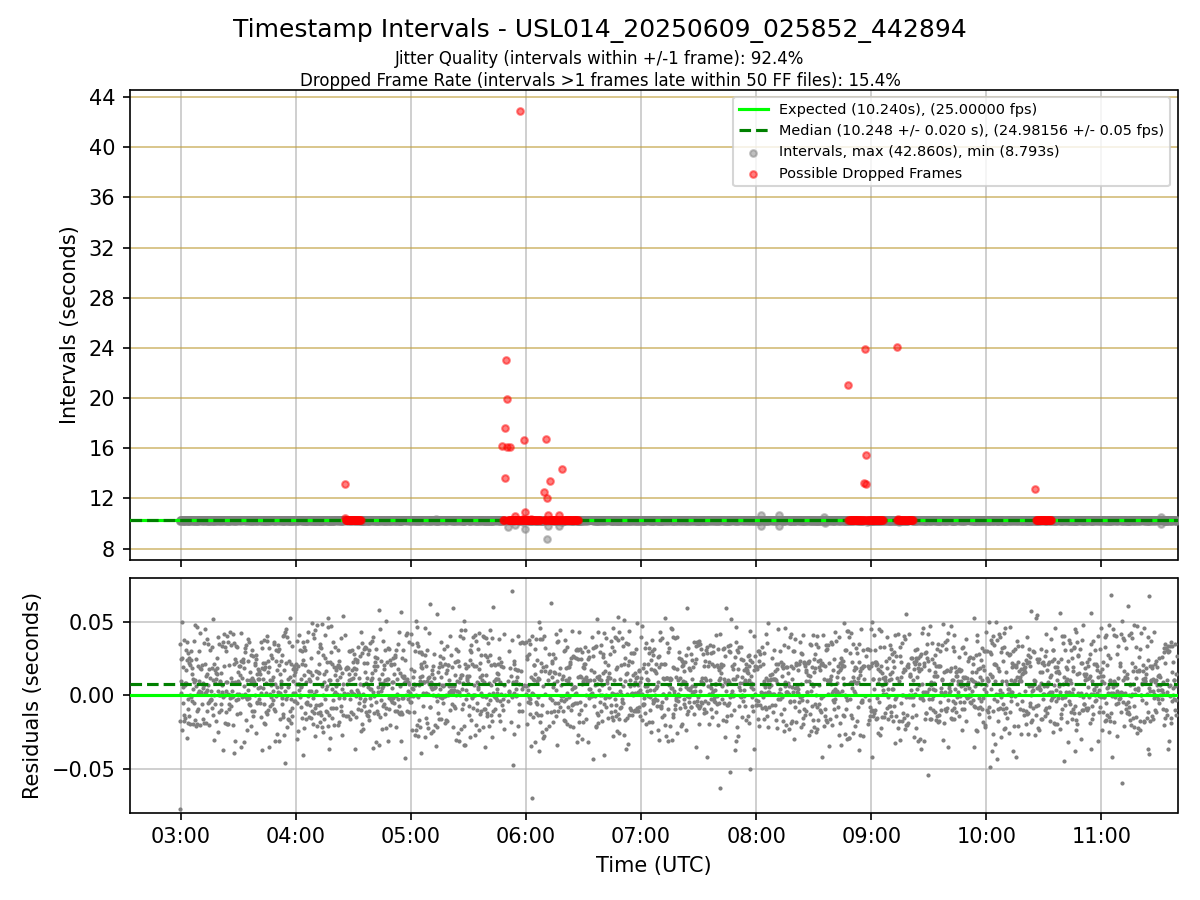
Task: Click the solid green line sample in the legend
Action: (754, 109)
